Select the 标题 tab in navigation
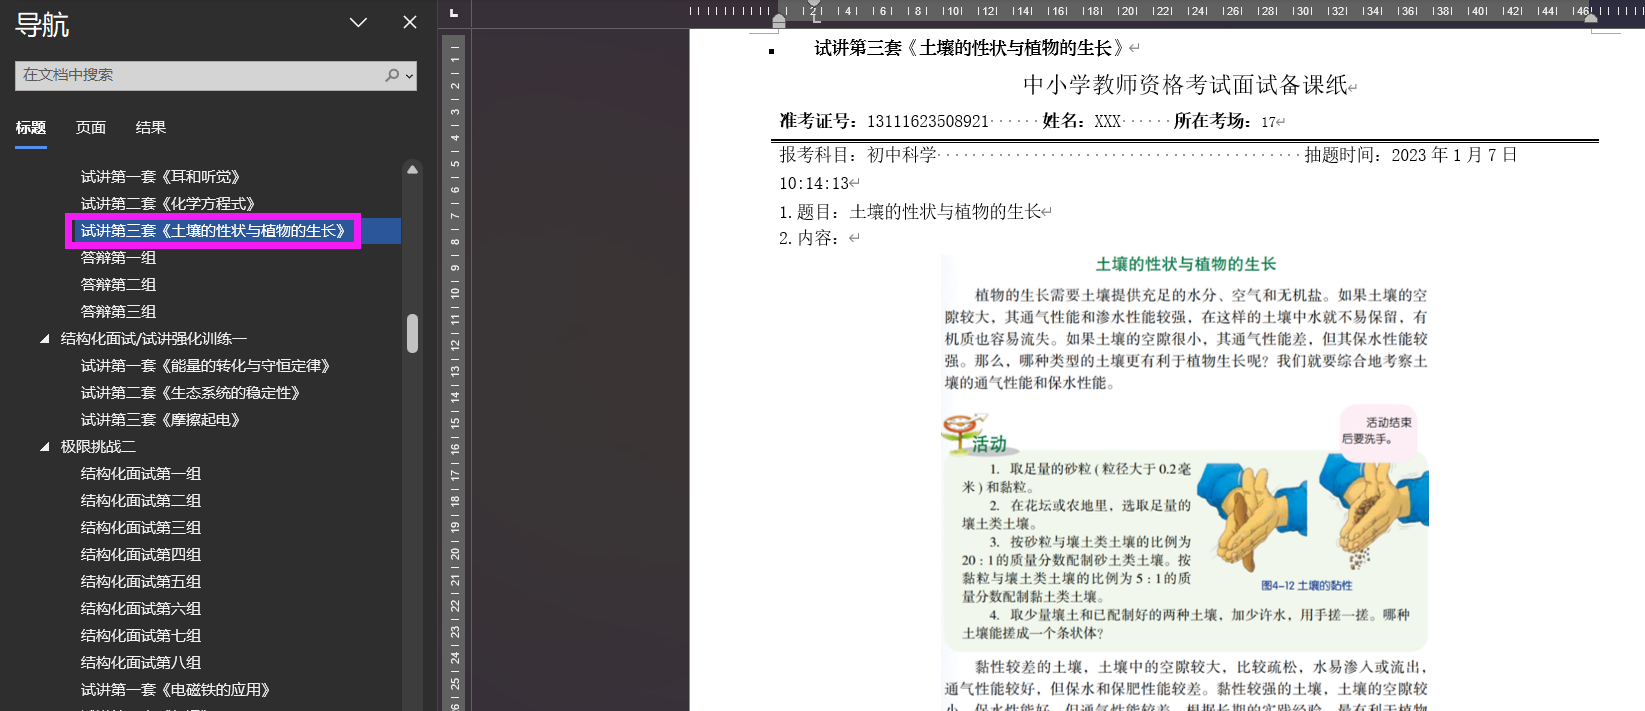The image size is (1645, 711). [x=31, y=128]
